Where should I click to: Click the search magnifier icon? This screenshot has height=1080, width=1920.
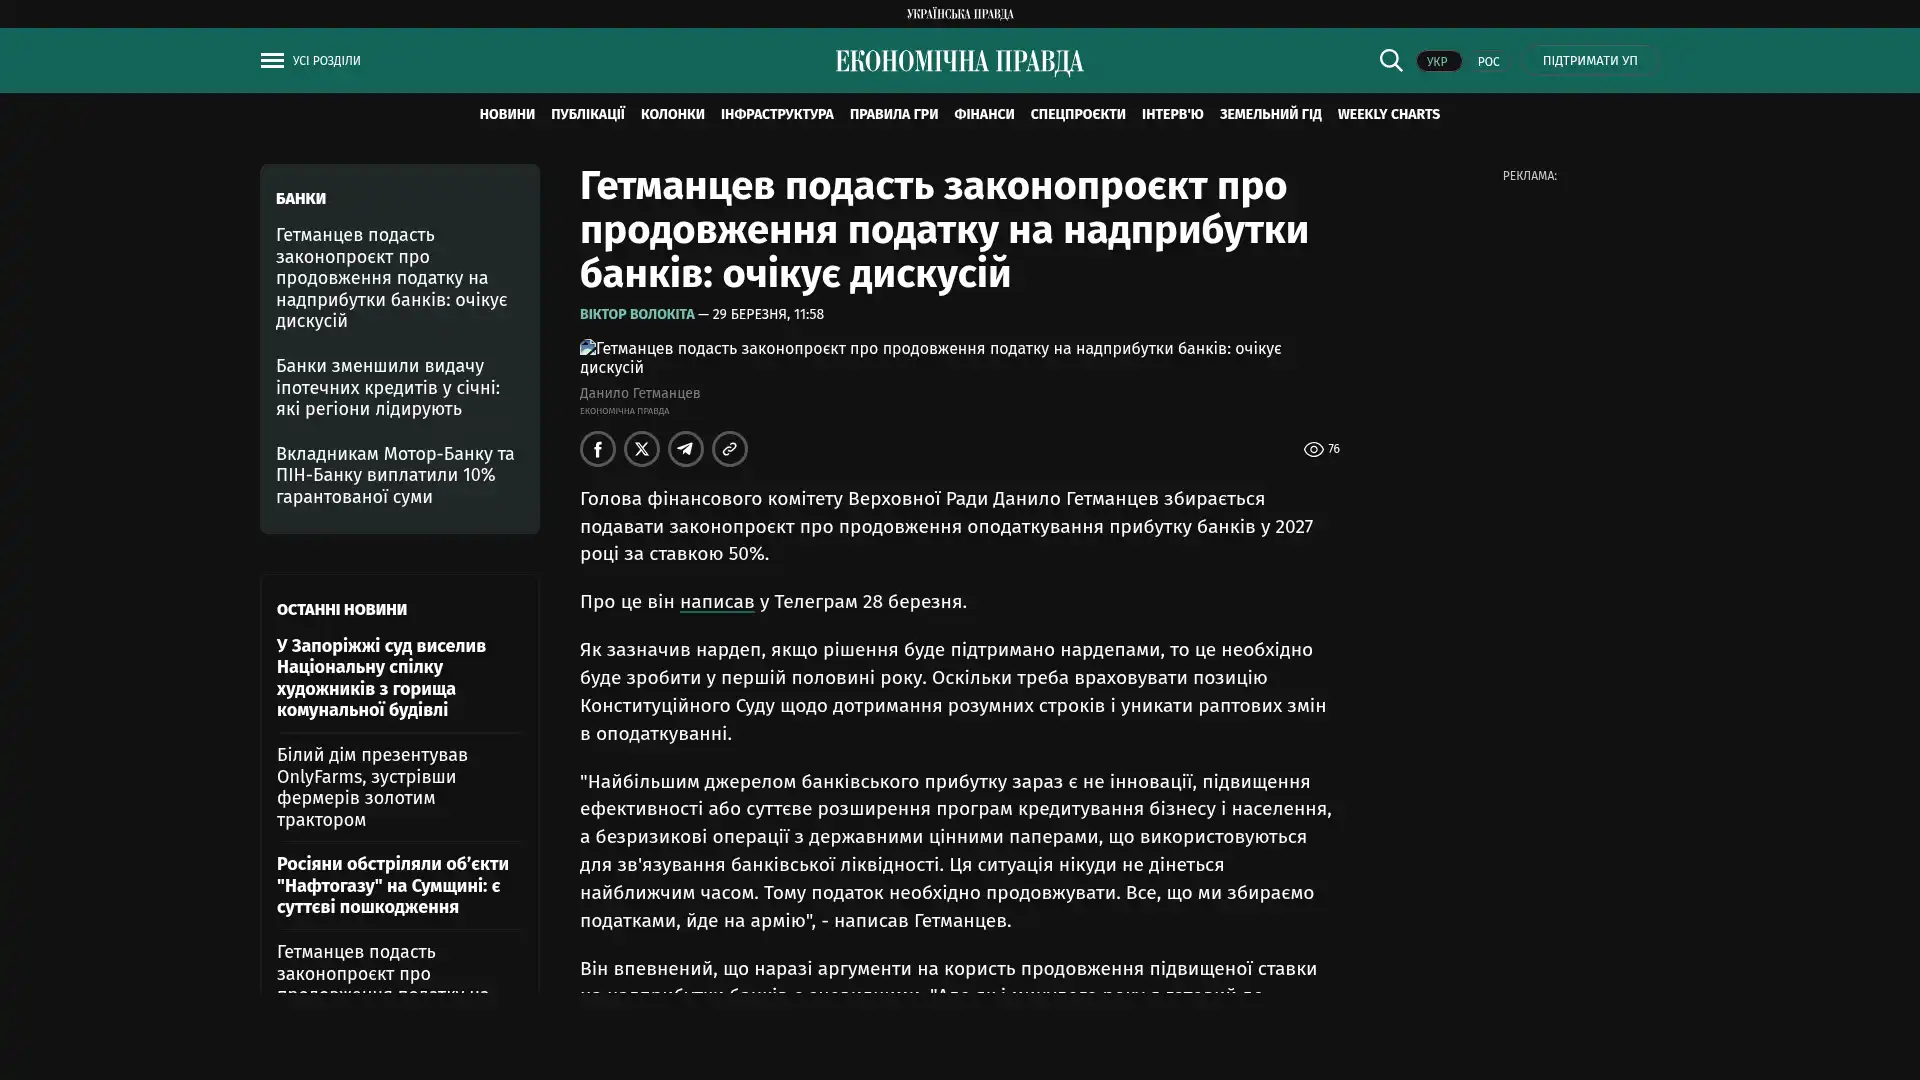[1390, 61]
